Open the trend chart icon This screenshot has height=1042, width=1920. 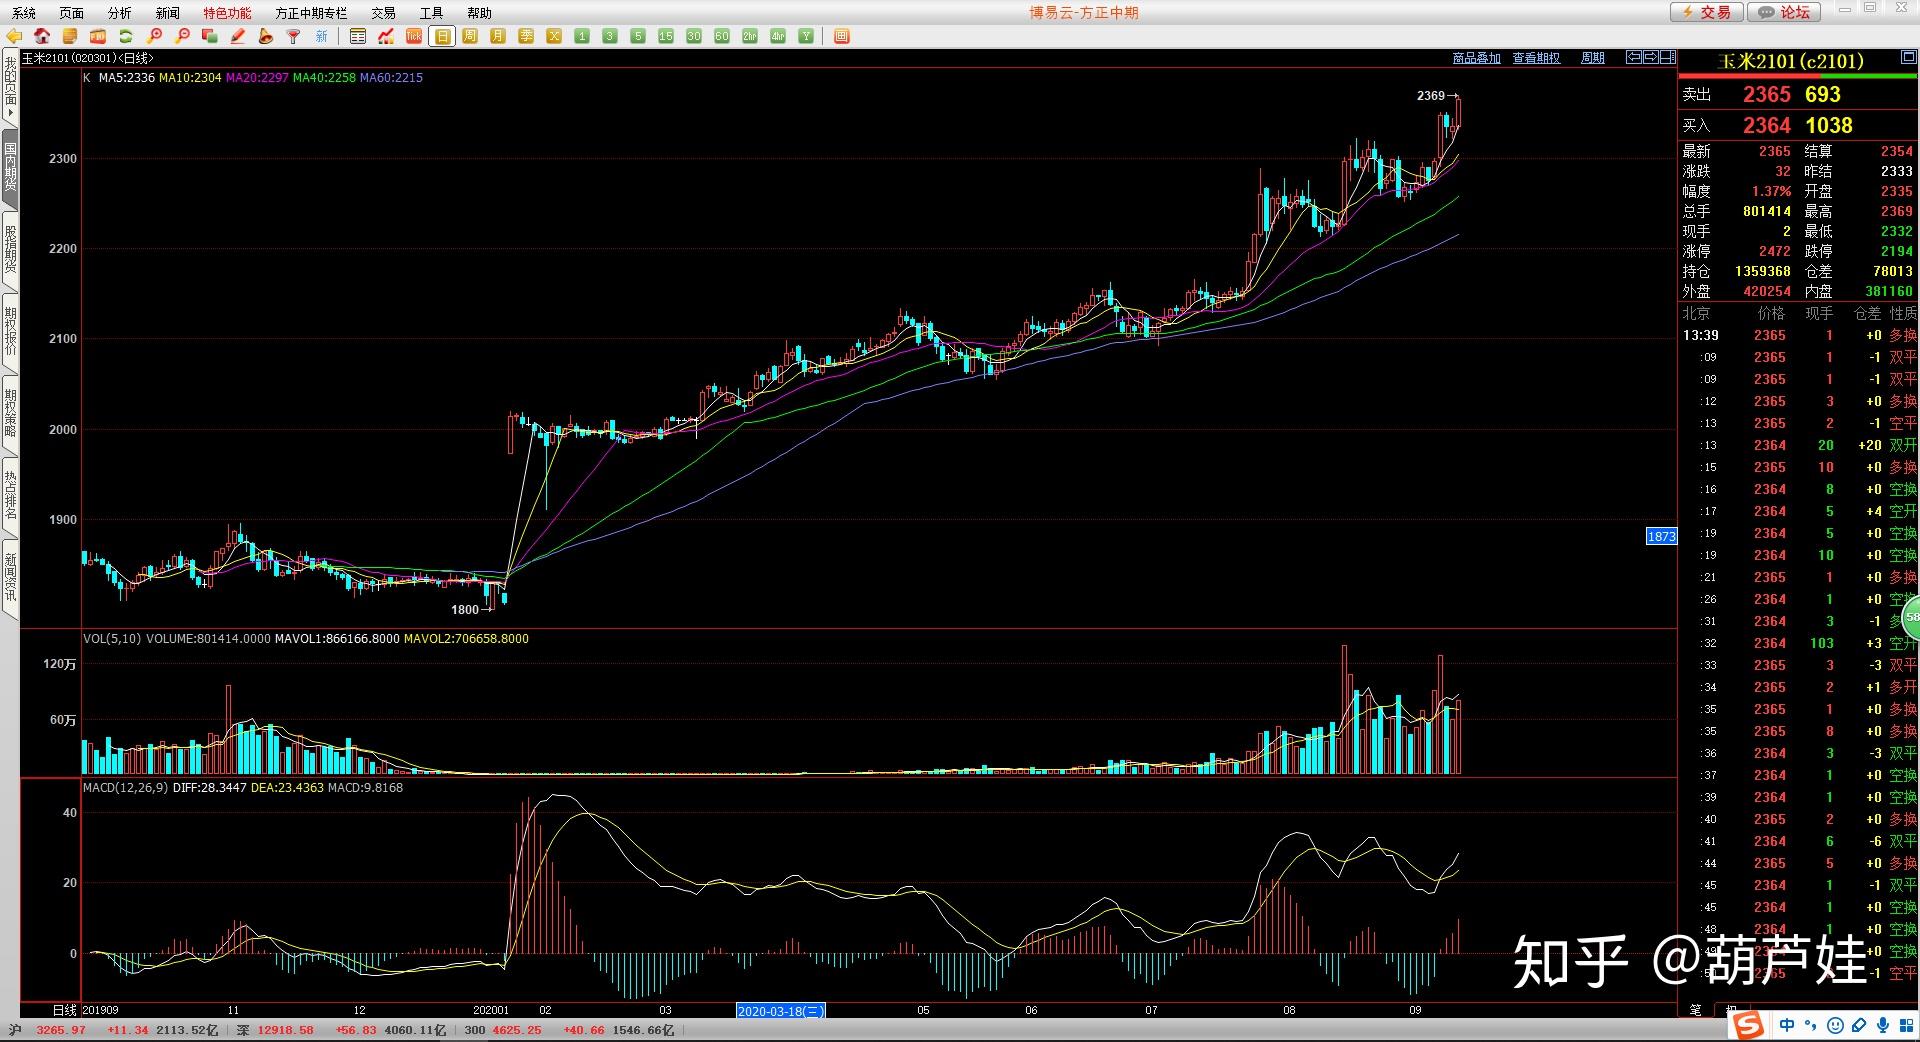click(386, 37)
